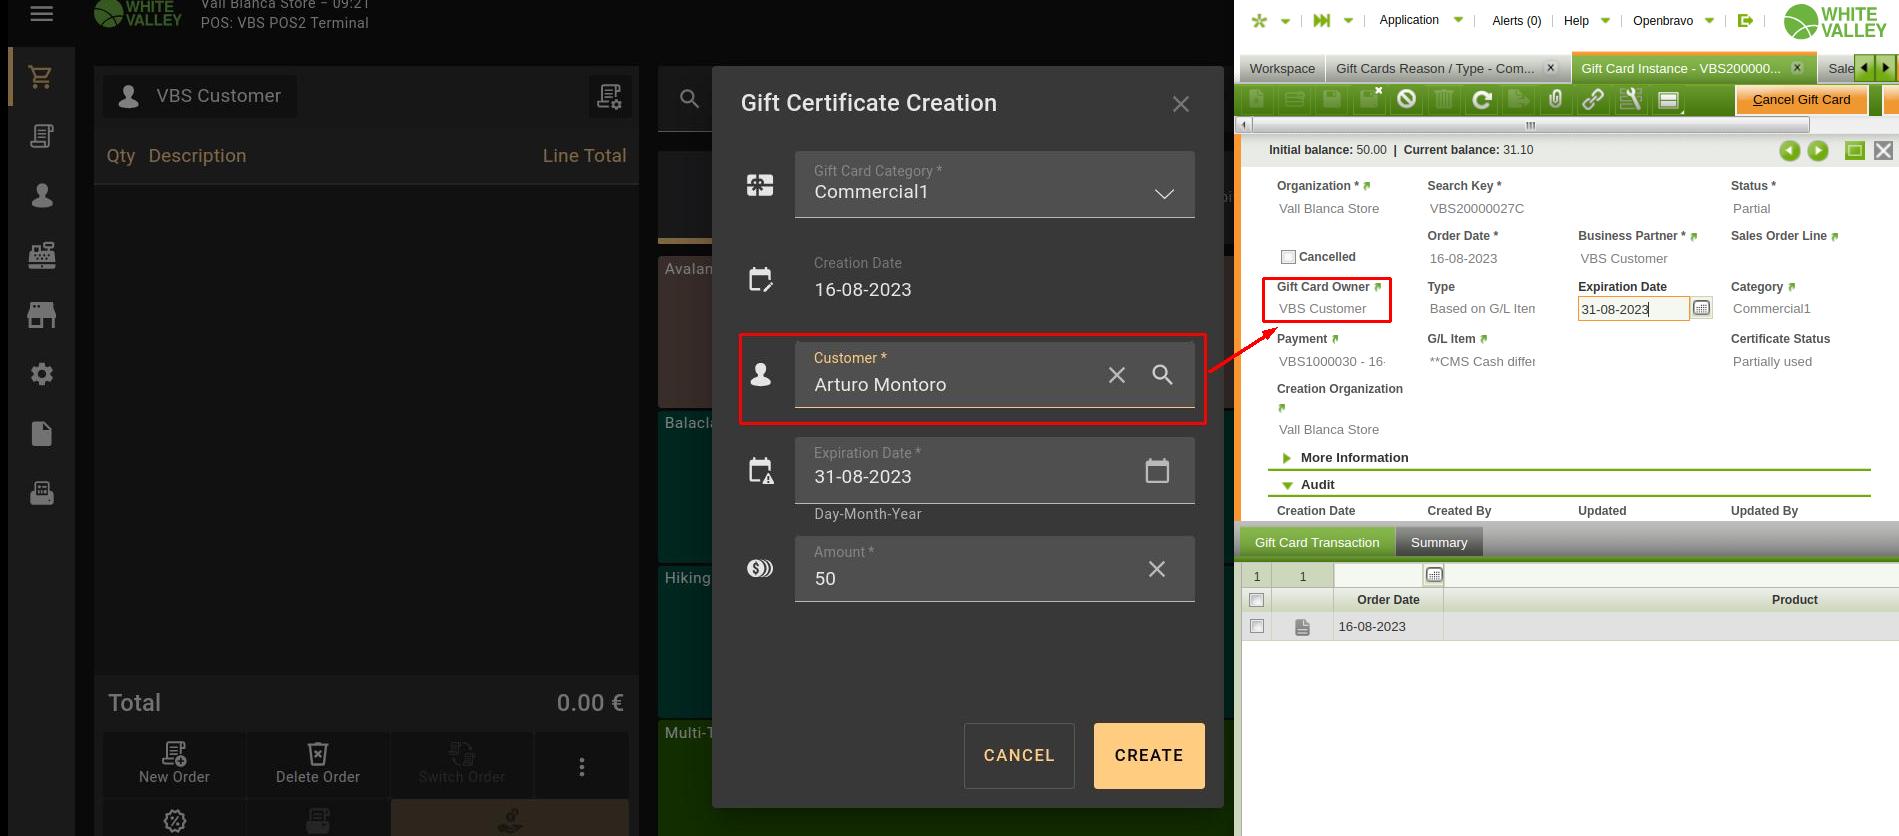1899x836 pixels.
Task: Click the Cancel Gift Card button
Action: pos(1801,100)
